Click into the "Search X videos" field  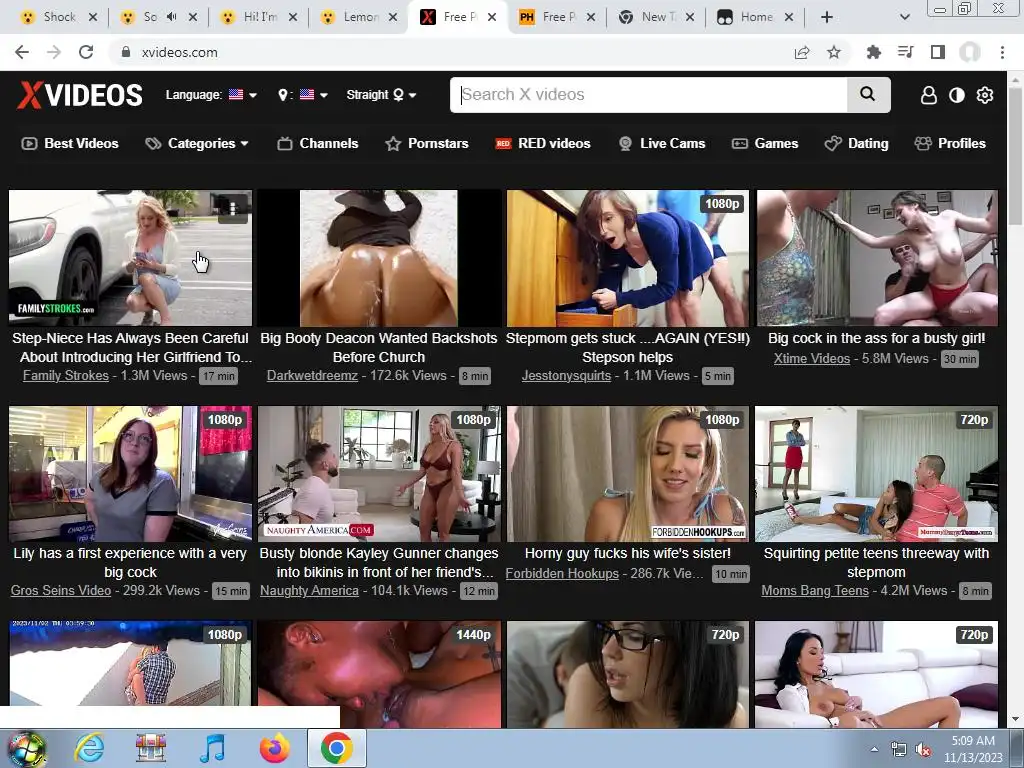[649, 95]
